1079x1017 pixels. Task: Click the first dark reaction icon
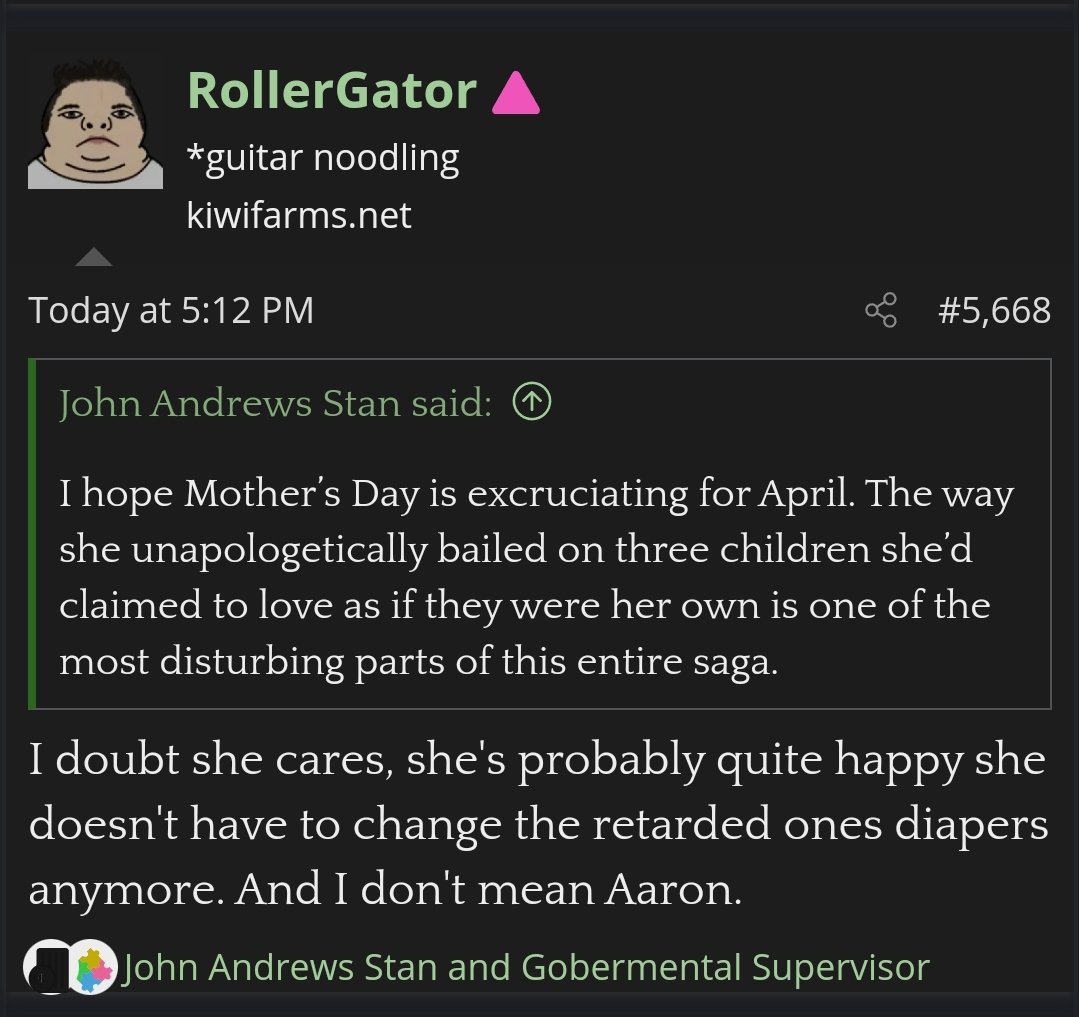click(x=50, y=967)
